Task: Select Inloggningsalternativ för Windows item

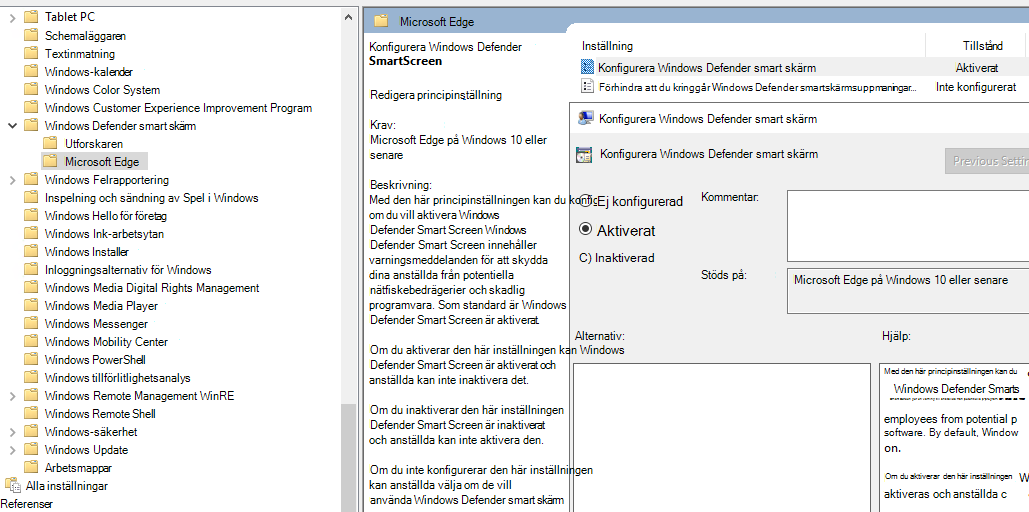Action: coord(128,269)
